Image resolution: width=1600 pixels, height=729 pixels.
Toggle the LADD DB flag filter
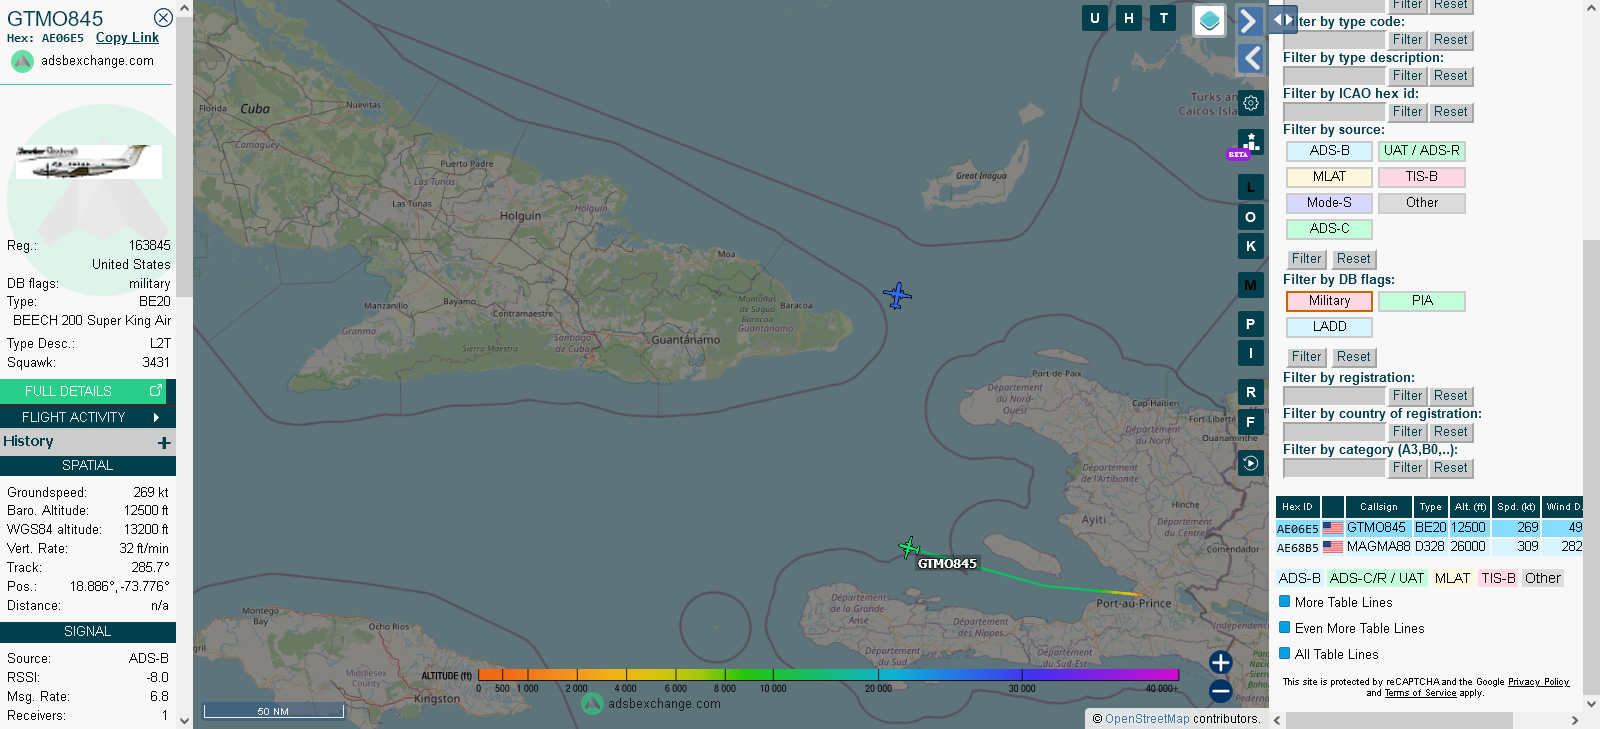pos(1329,327)
